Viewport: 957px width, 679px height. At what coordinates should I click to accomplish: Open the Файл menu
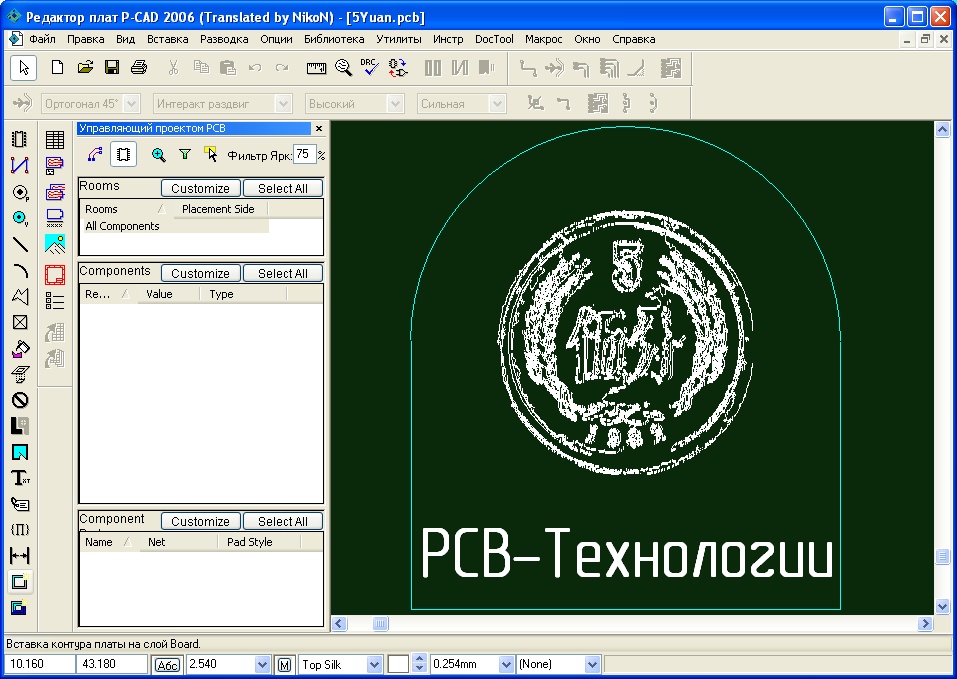(42, 39)
